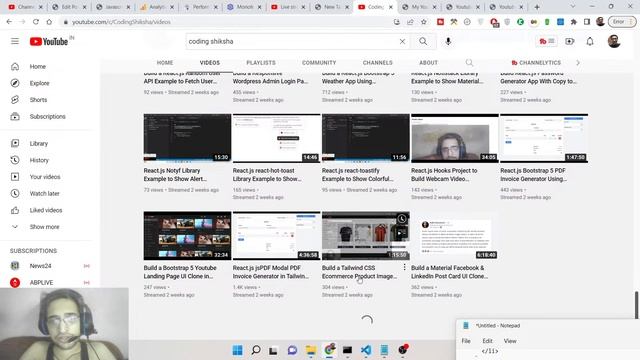
Task: Open the CHANNELYTICS tab
Action: [x=536, y=63]
